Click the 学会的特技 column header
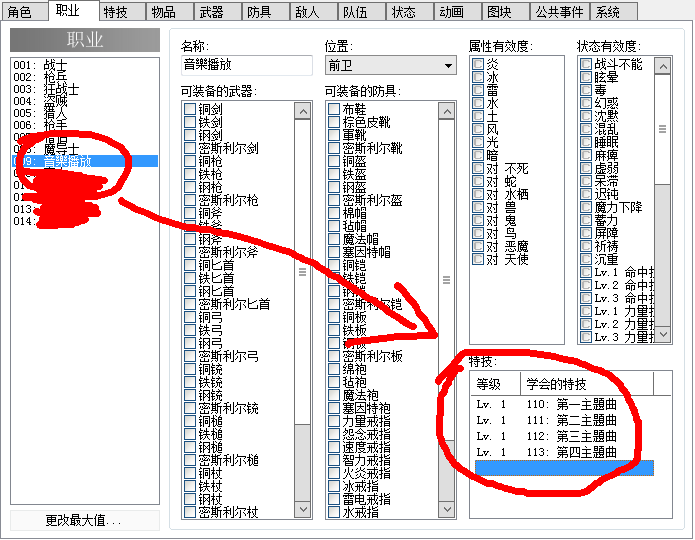This screenshot has width=695, height=540. click(587, 384)
